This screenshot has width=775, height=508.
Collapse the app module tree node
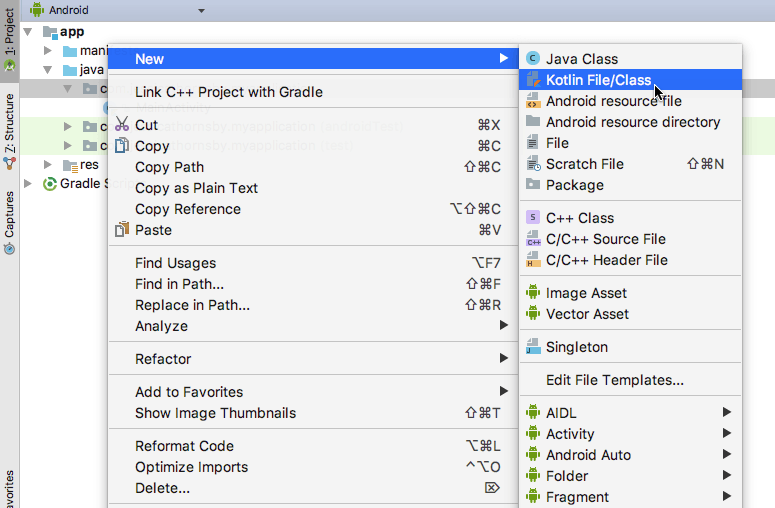[28, 32]
